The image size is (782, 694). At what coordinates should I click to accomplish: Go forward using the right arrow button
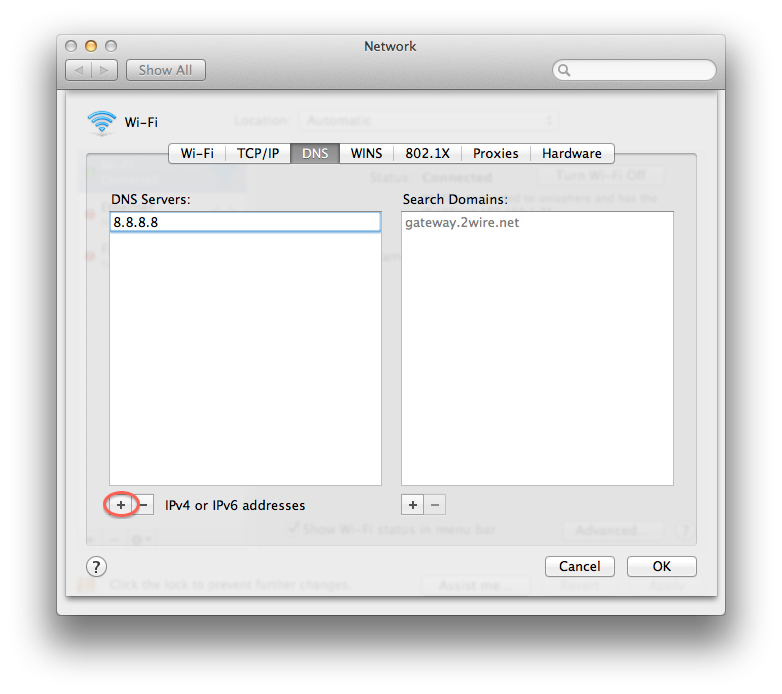[104, 70]
